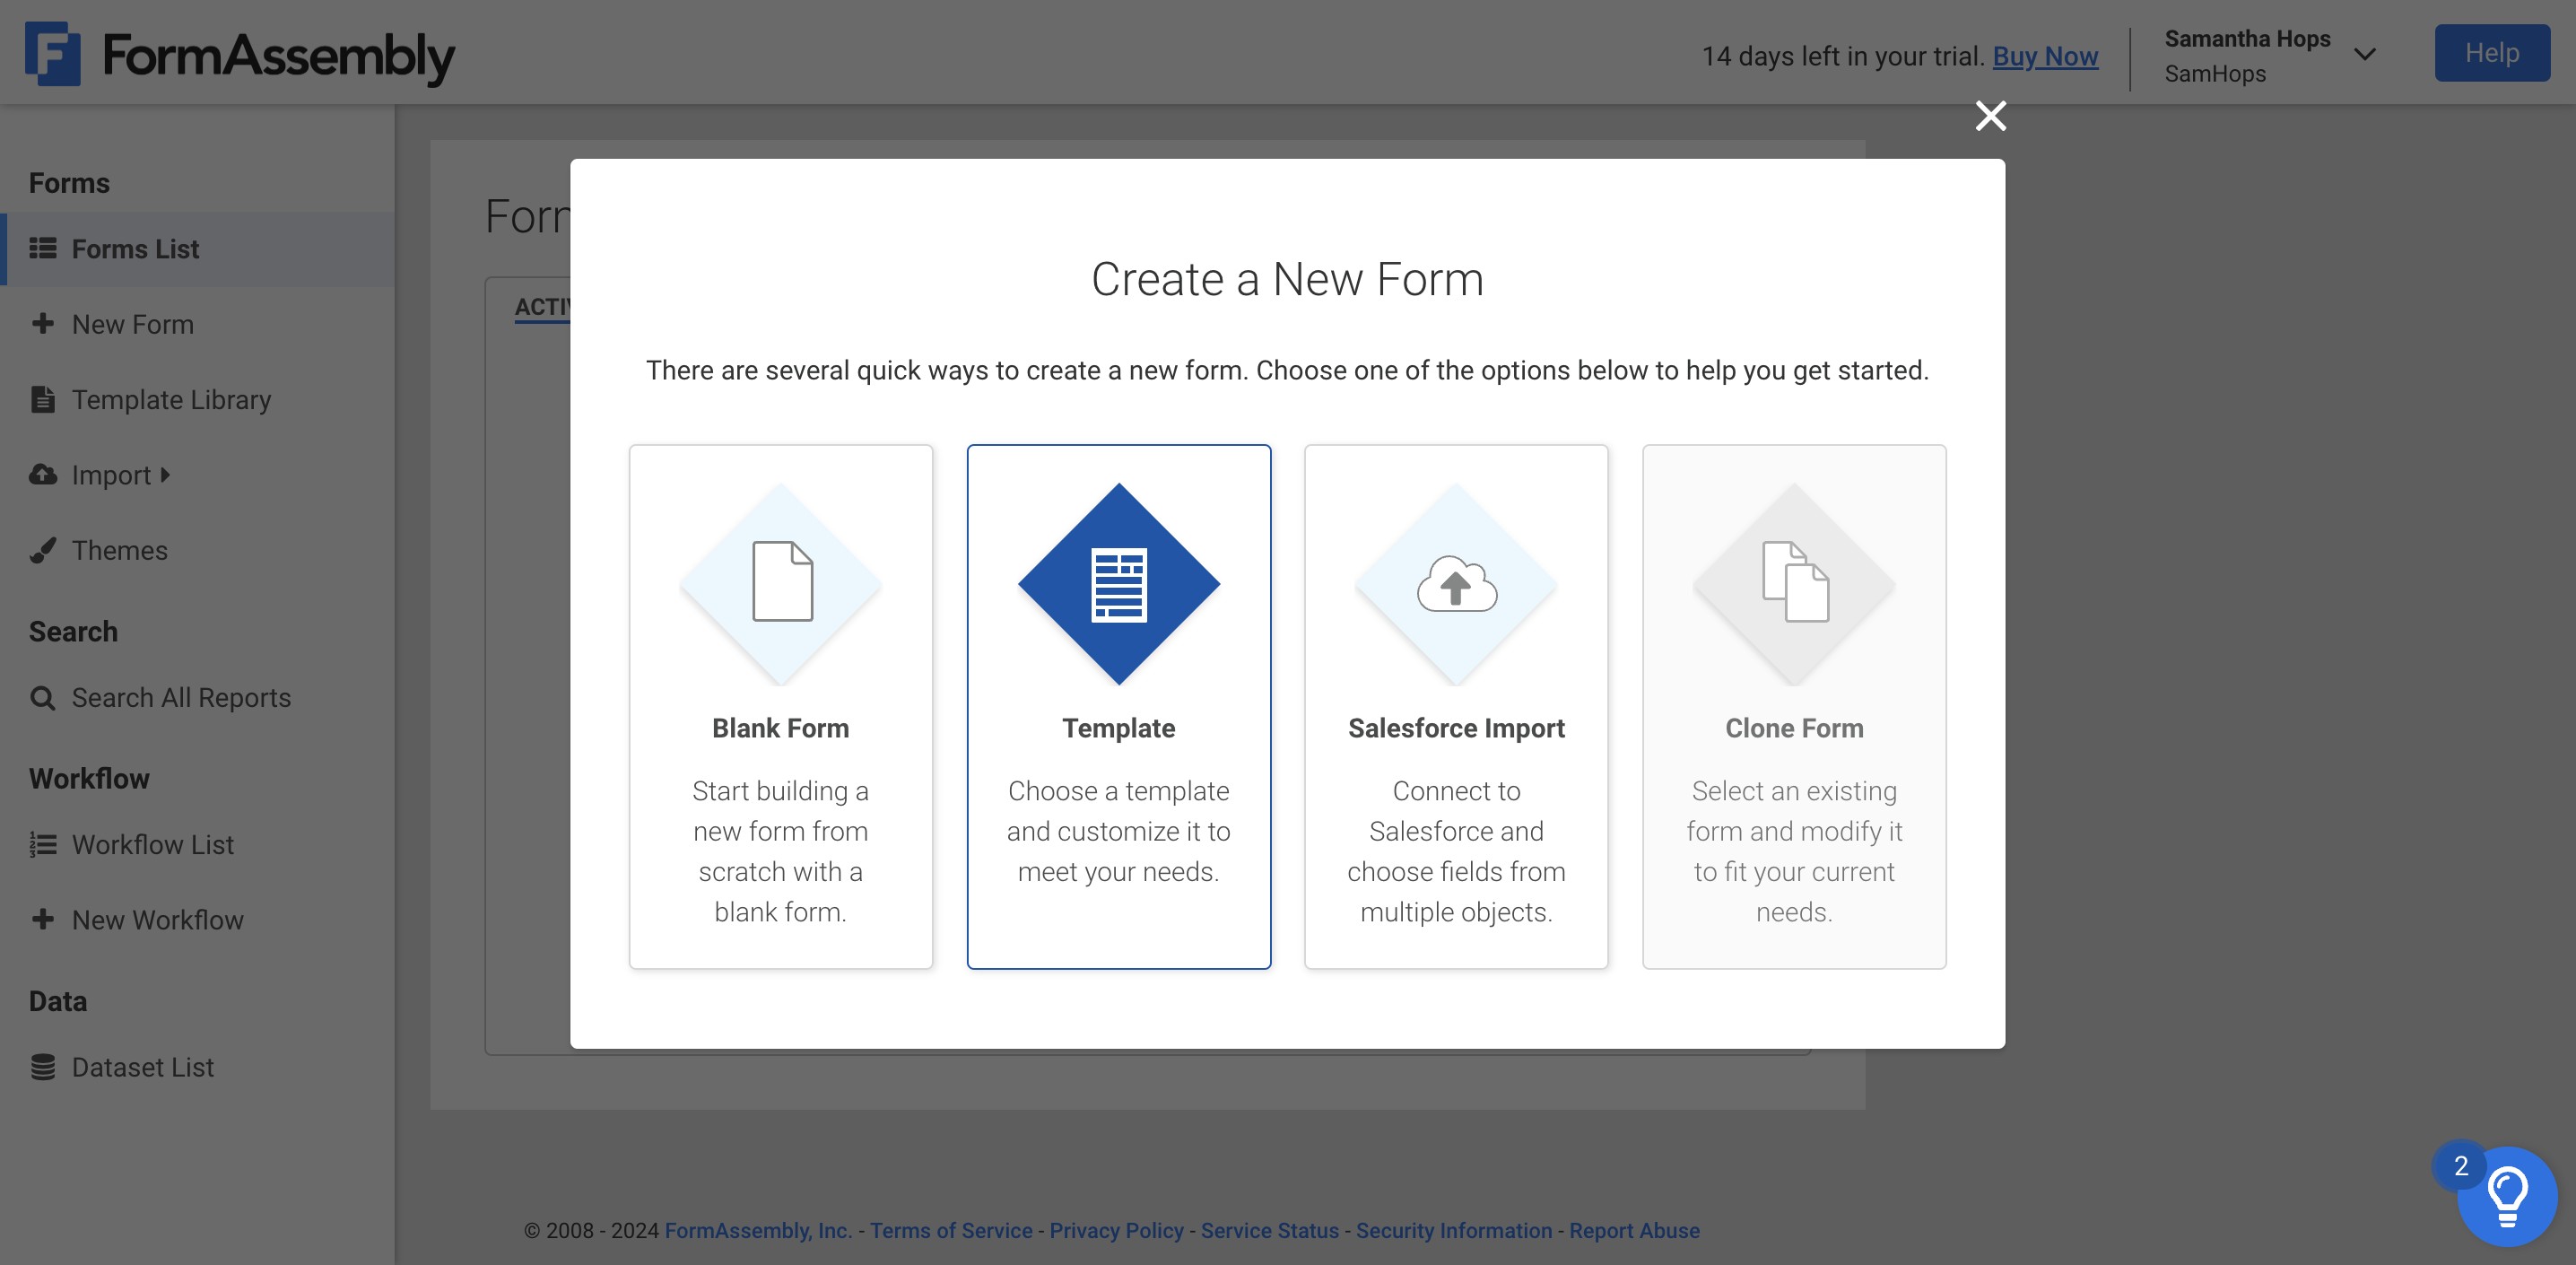Open the Security Information link
The width and height of the screenshot is (2576, 1265).
(x=1454, y=1231)
